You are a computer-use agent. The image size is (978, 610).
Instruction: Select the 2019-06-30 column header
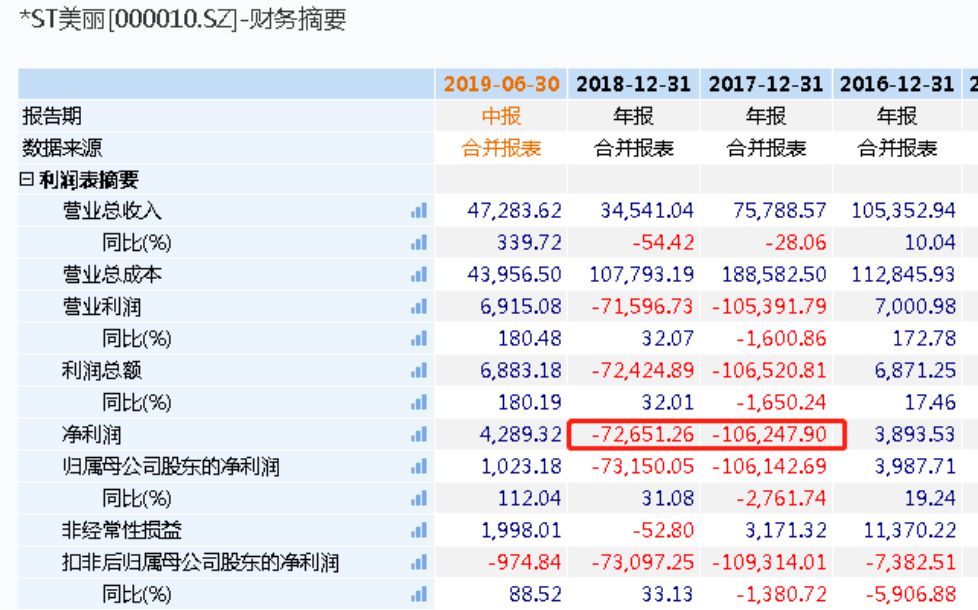pyautogui.click(x=501, y=84)
